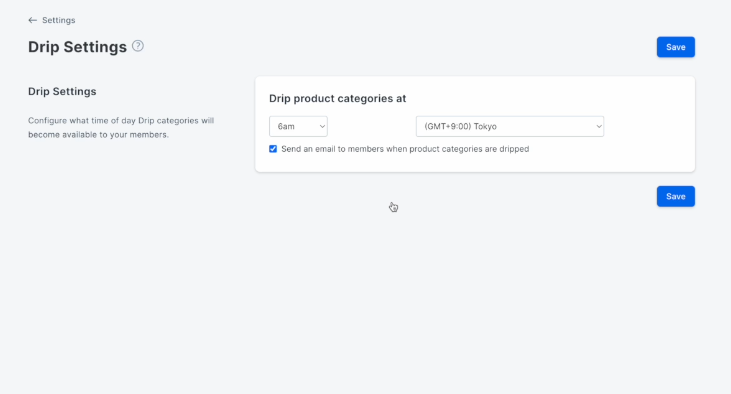731x394 pixels.
Task: Uncheck the send email to members checkbox
Action: tap(273, 149)
